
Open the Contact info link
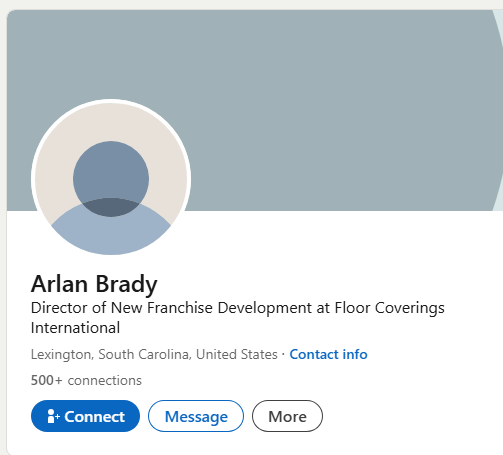pyautogui.click(x=328, y=354)
